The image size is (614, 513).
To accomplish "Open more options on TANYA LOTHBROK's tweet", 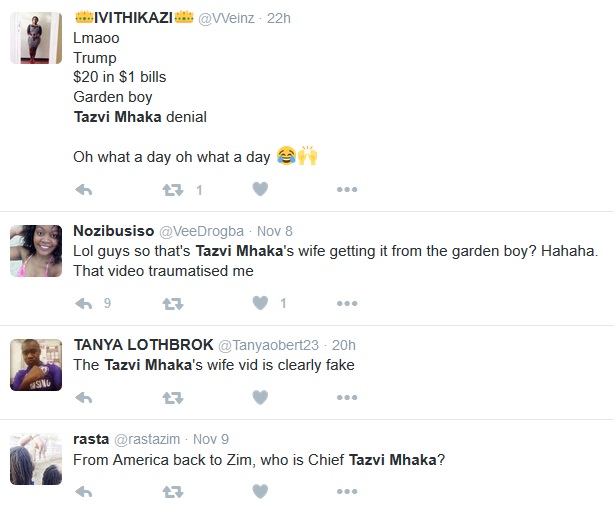I will click(347, 397).
